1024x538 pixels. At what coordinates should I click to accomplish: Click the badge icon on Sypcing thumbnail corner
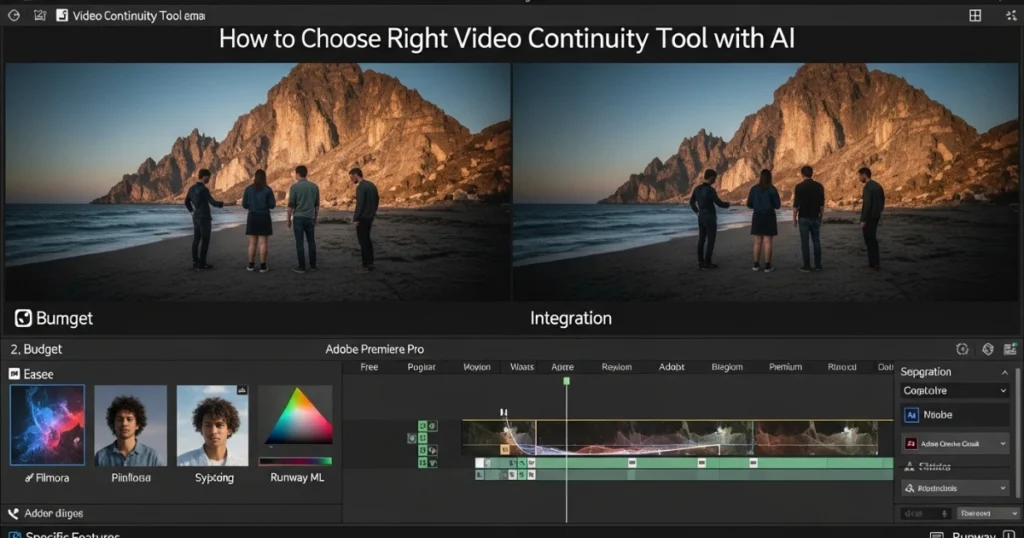[x=242, y=390]
